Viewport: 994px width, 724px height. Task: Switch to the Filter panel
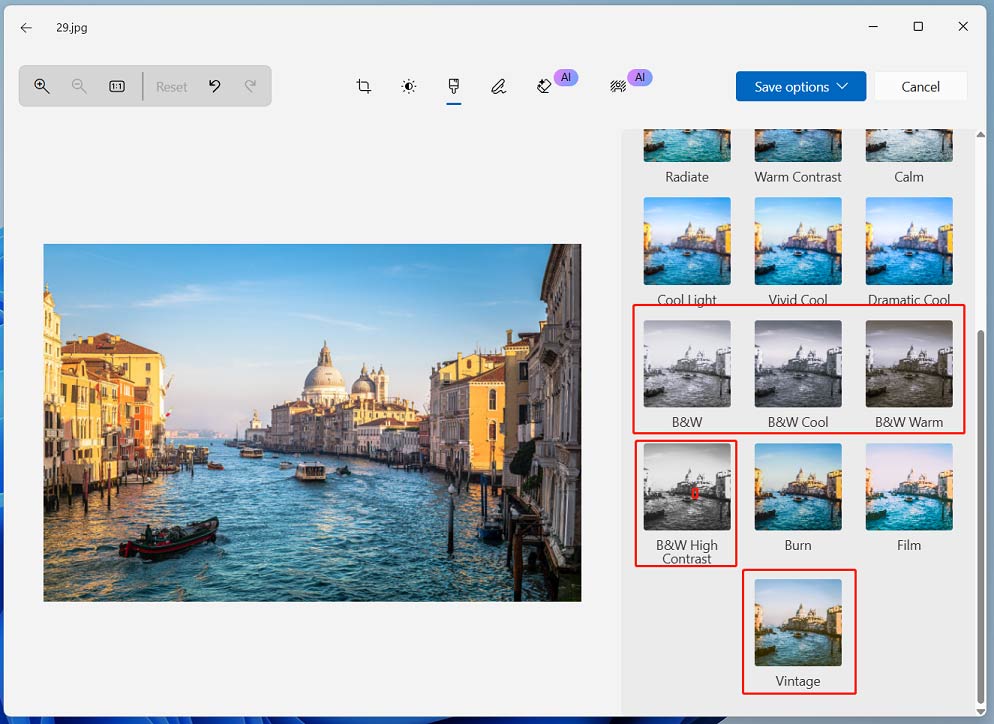453,86
